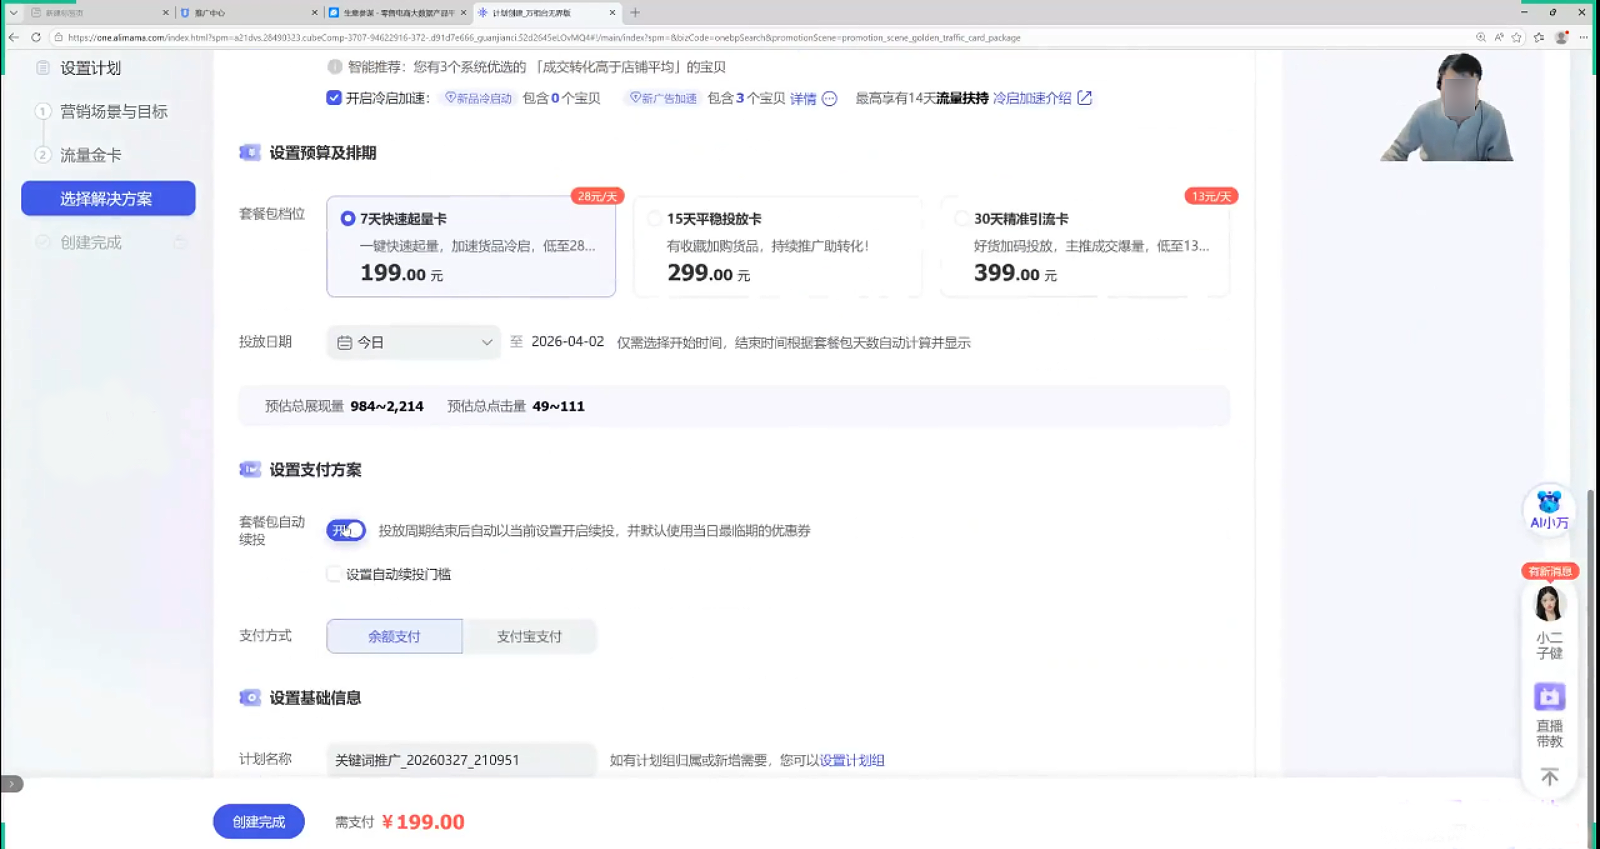Select the 15天平稳投放卡 package option
The height and width of the screenshot is (849, 1600).
(654, 219)
